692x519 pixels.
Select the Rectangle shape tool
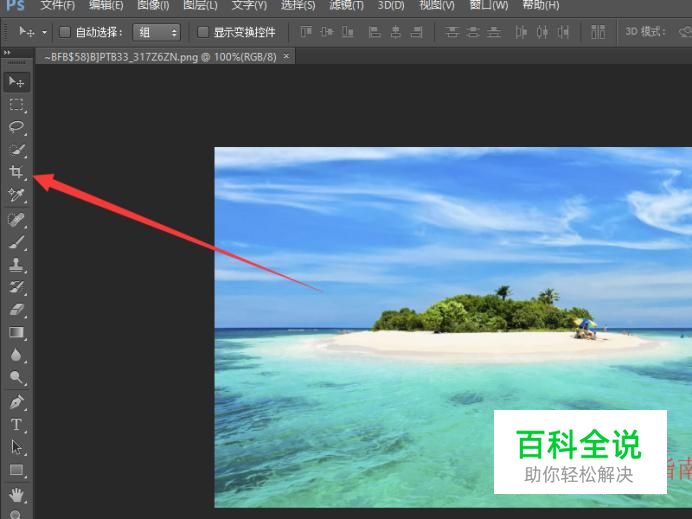pos(16,470)
